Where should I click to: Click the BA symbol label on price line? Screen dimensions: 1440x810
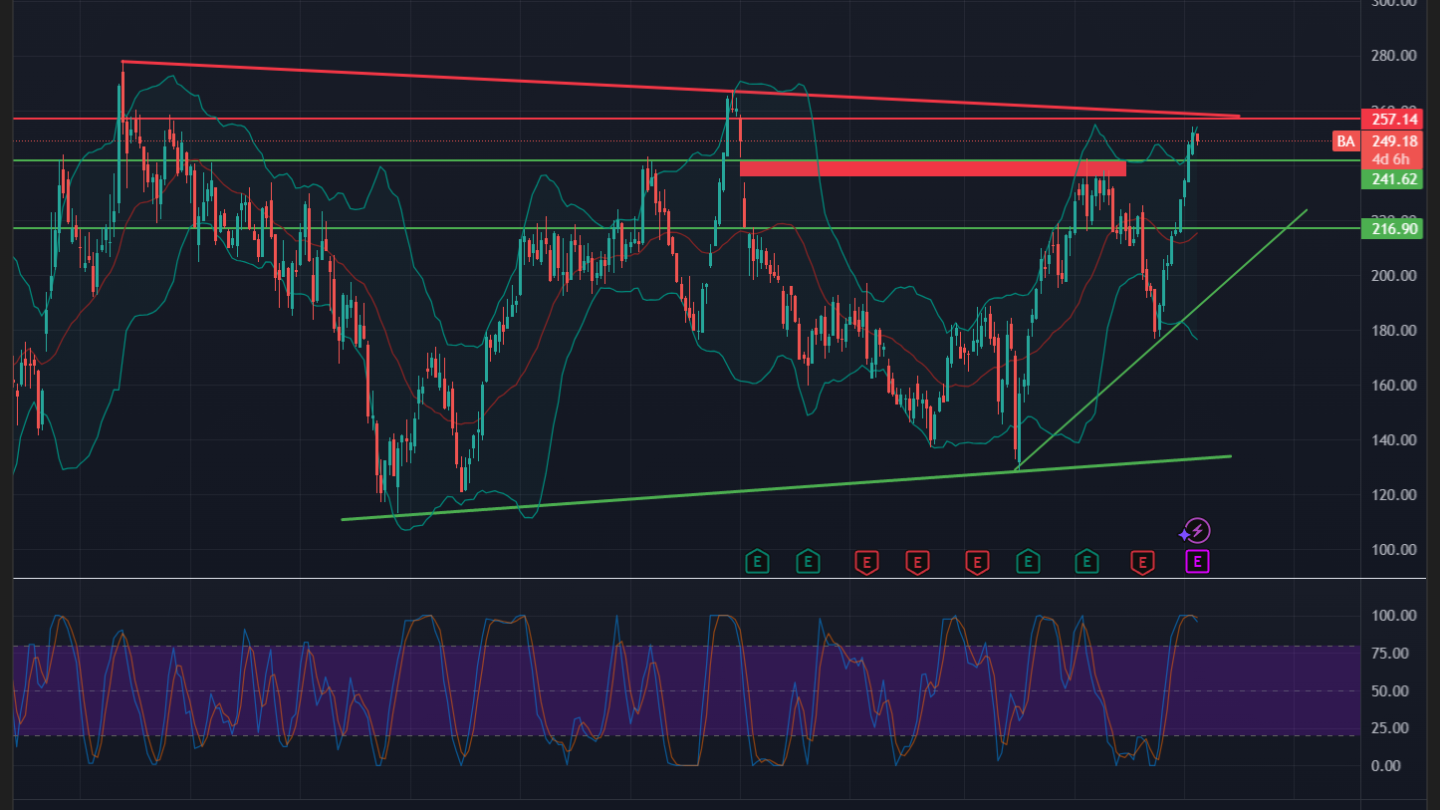pos(1346,141)
